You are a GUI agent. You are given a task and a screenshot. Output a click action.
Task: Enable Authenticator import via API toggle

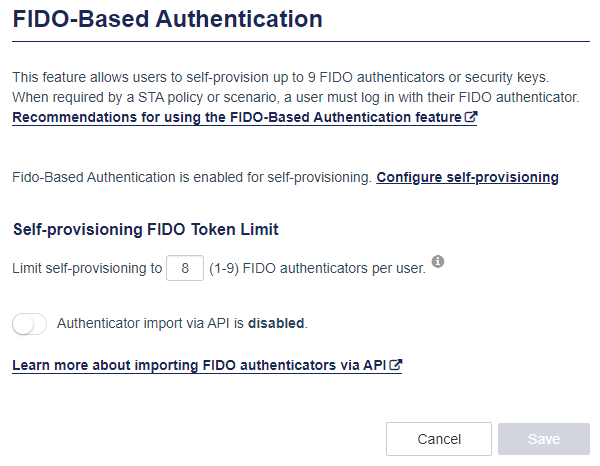tap(29, 324)
